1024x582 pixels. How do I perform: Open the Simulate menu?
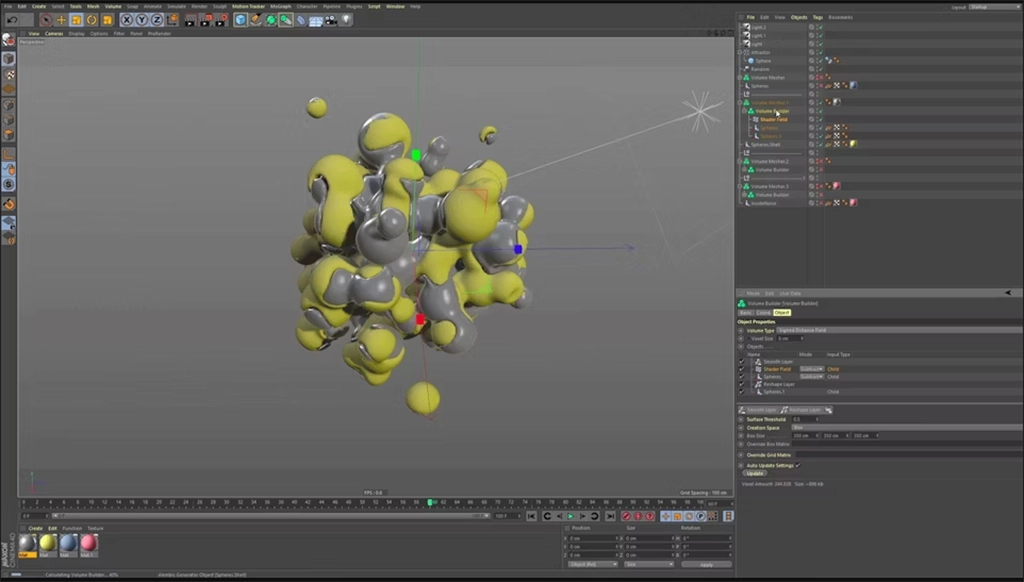click(176, 7)
